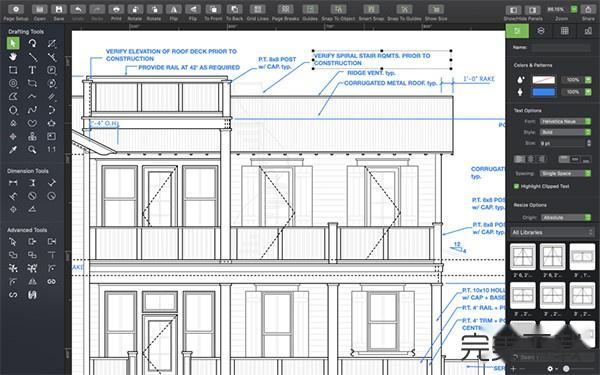
Task: Click the Undo toolbar icon
Action: tap(78, 9)
